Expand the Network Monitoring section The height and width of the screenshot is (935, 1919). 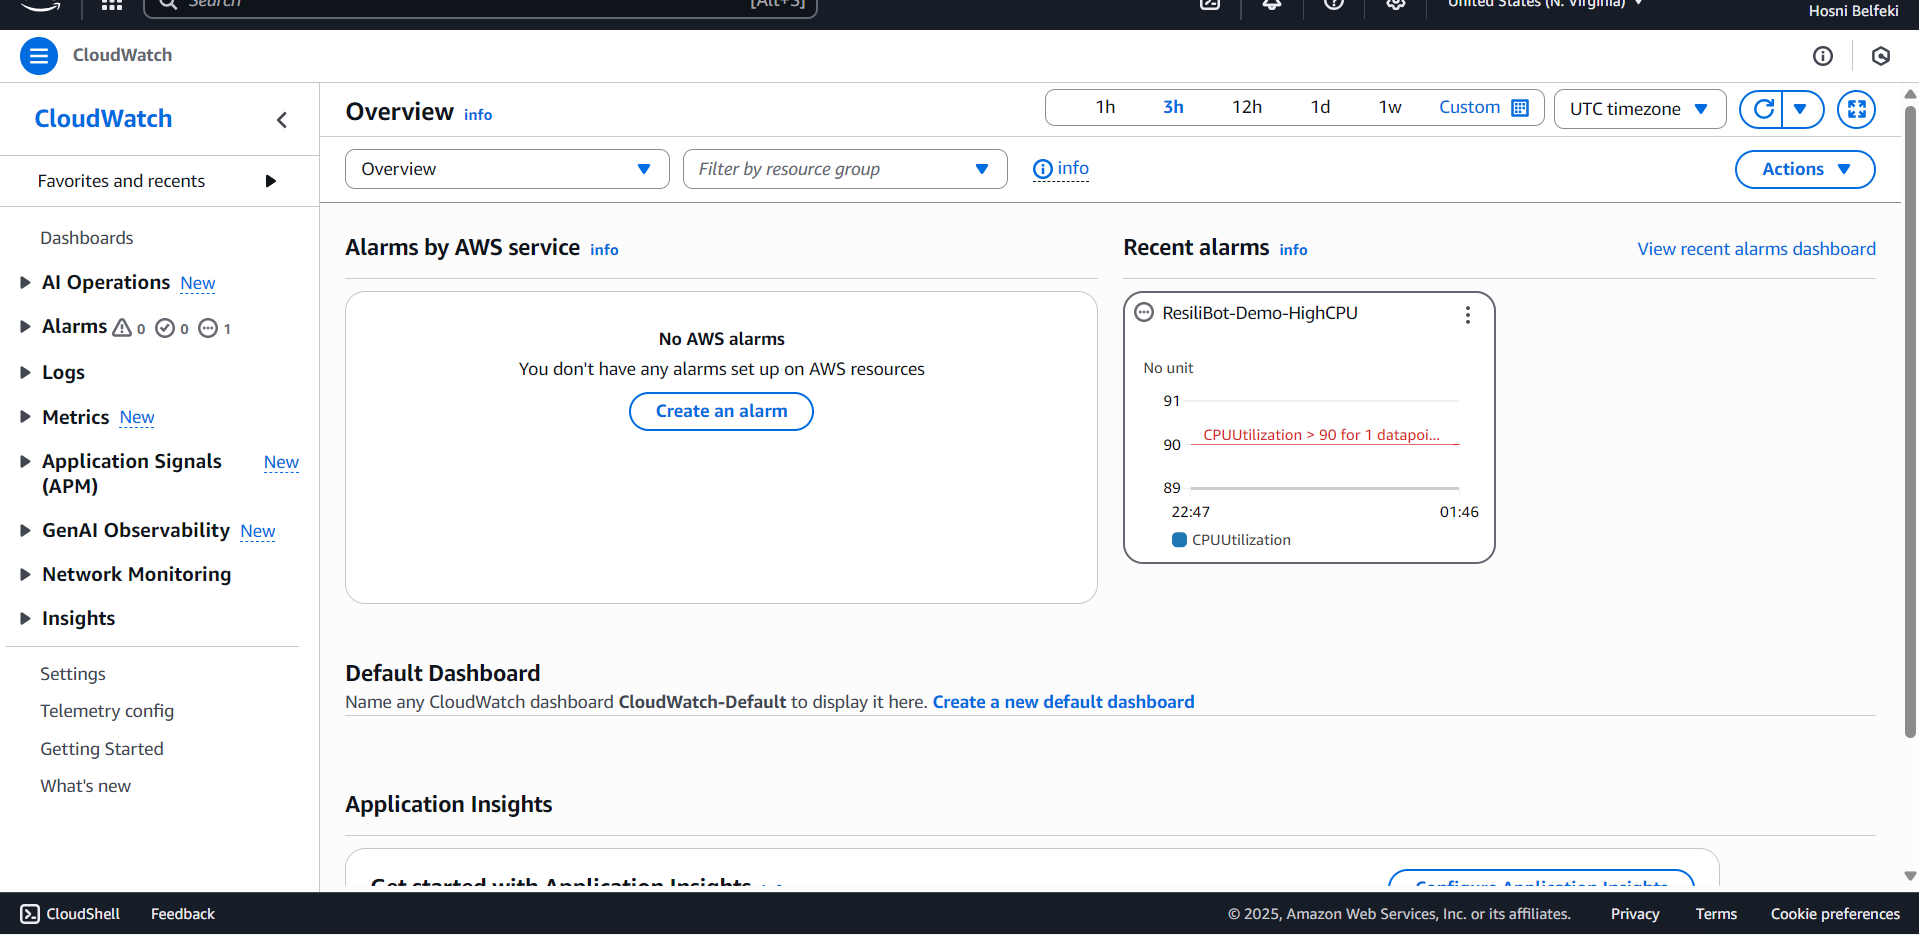point(26,574)
